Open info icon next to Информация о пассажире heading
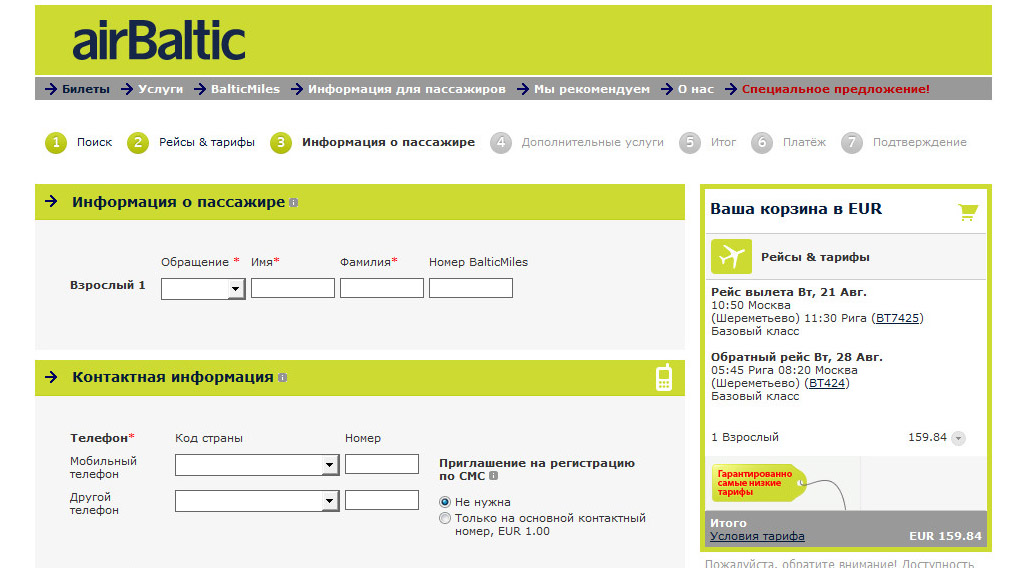This screenshot has height=568, width=1015. pos(293,203)
